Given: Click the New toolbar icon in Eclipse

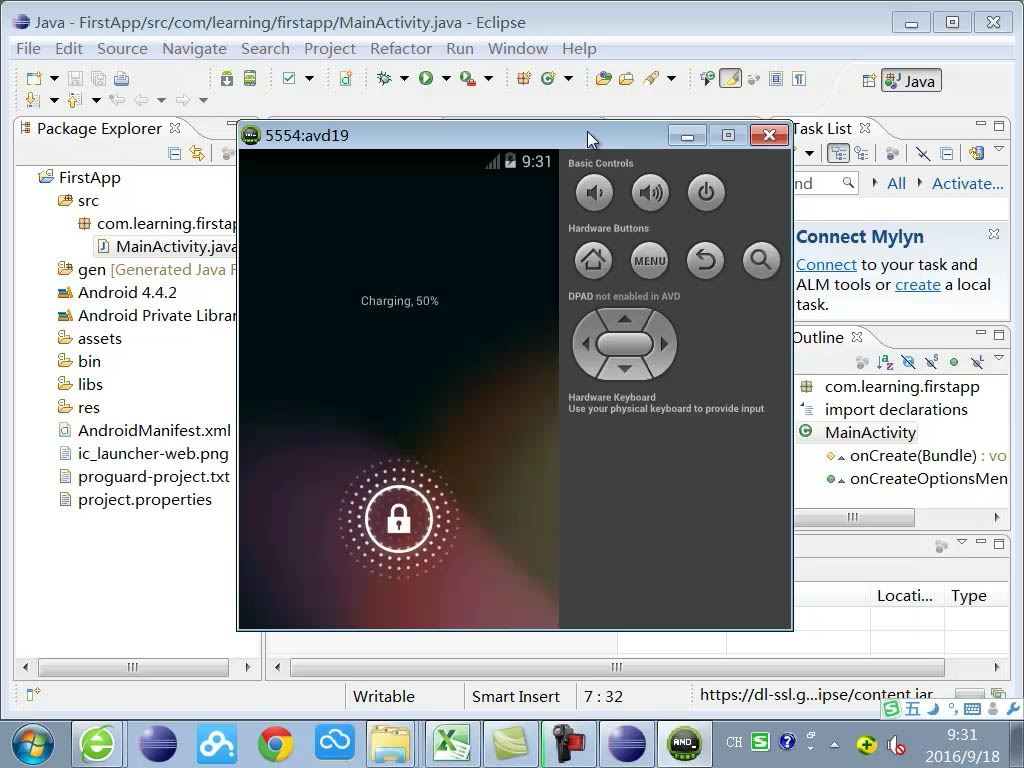Looking at the screenshot, I should coord(33,79).
